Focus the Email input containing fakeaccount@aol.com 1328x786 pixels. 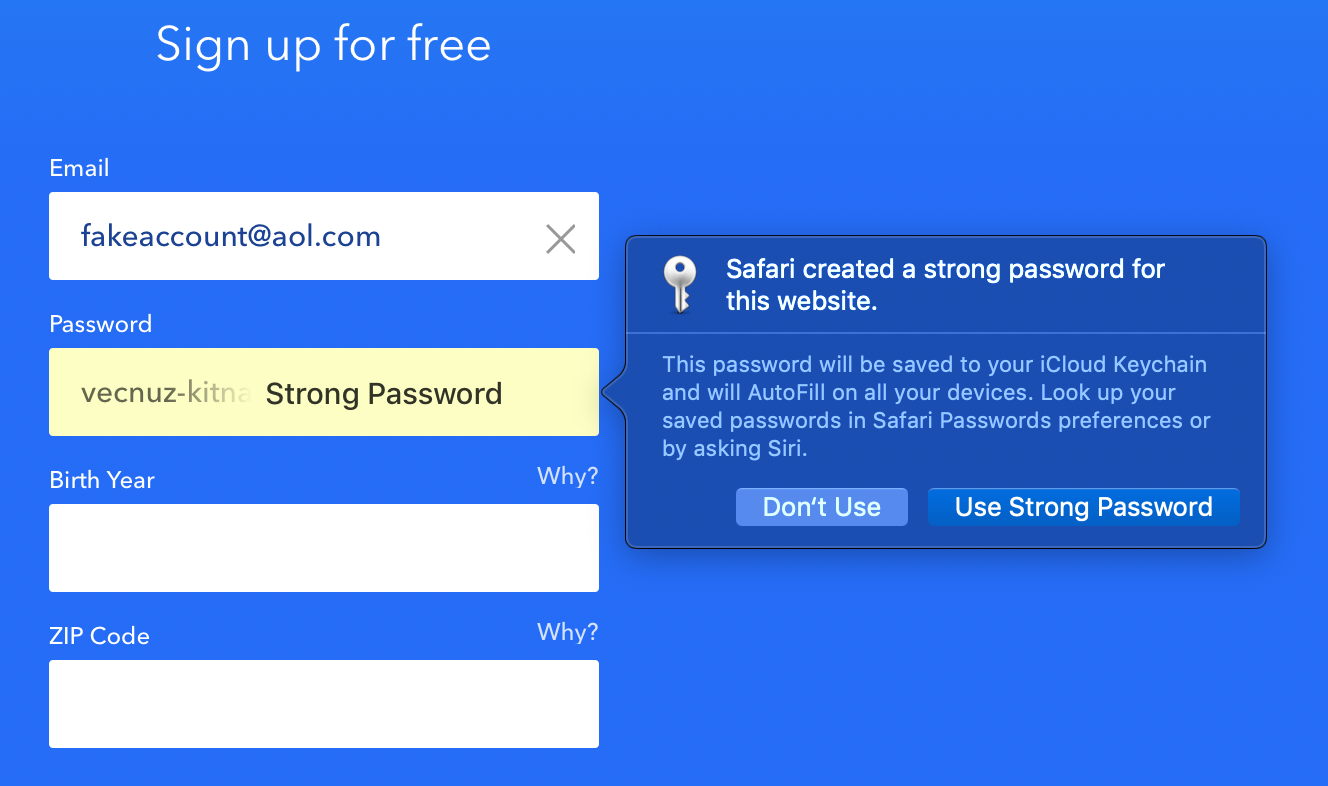324,236
